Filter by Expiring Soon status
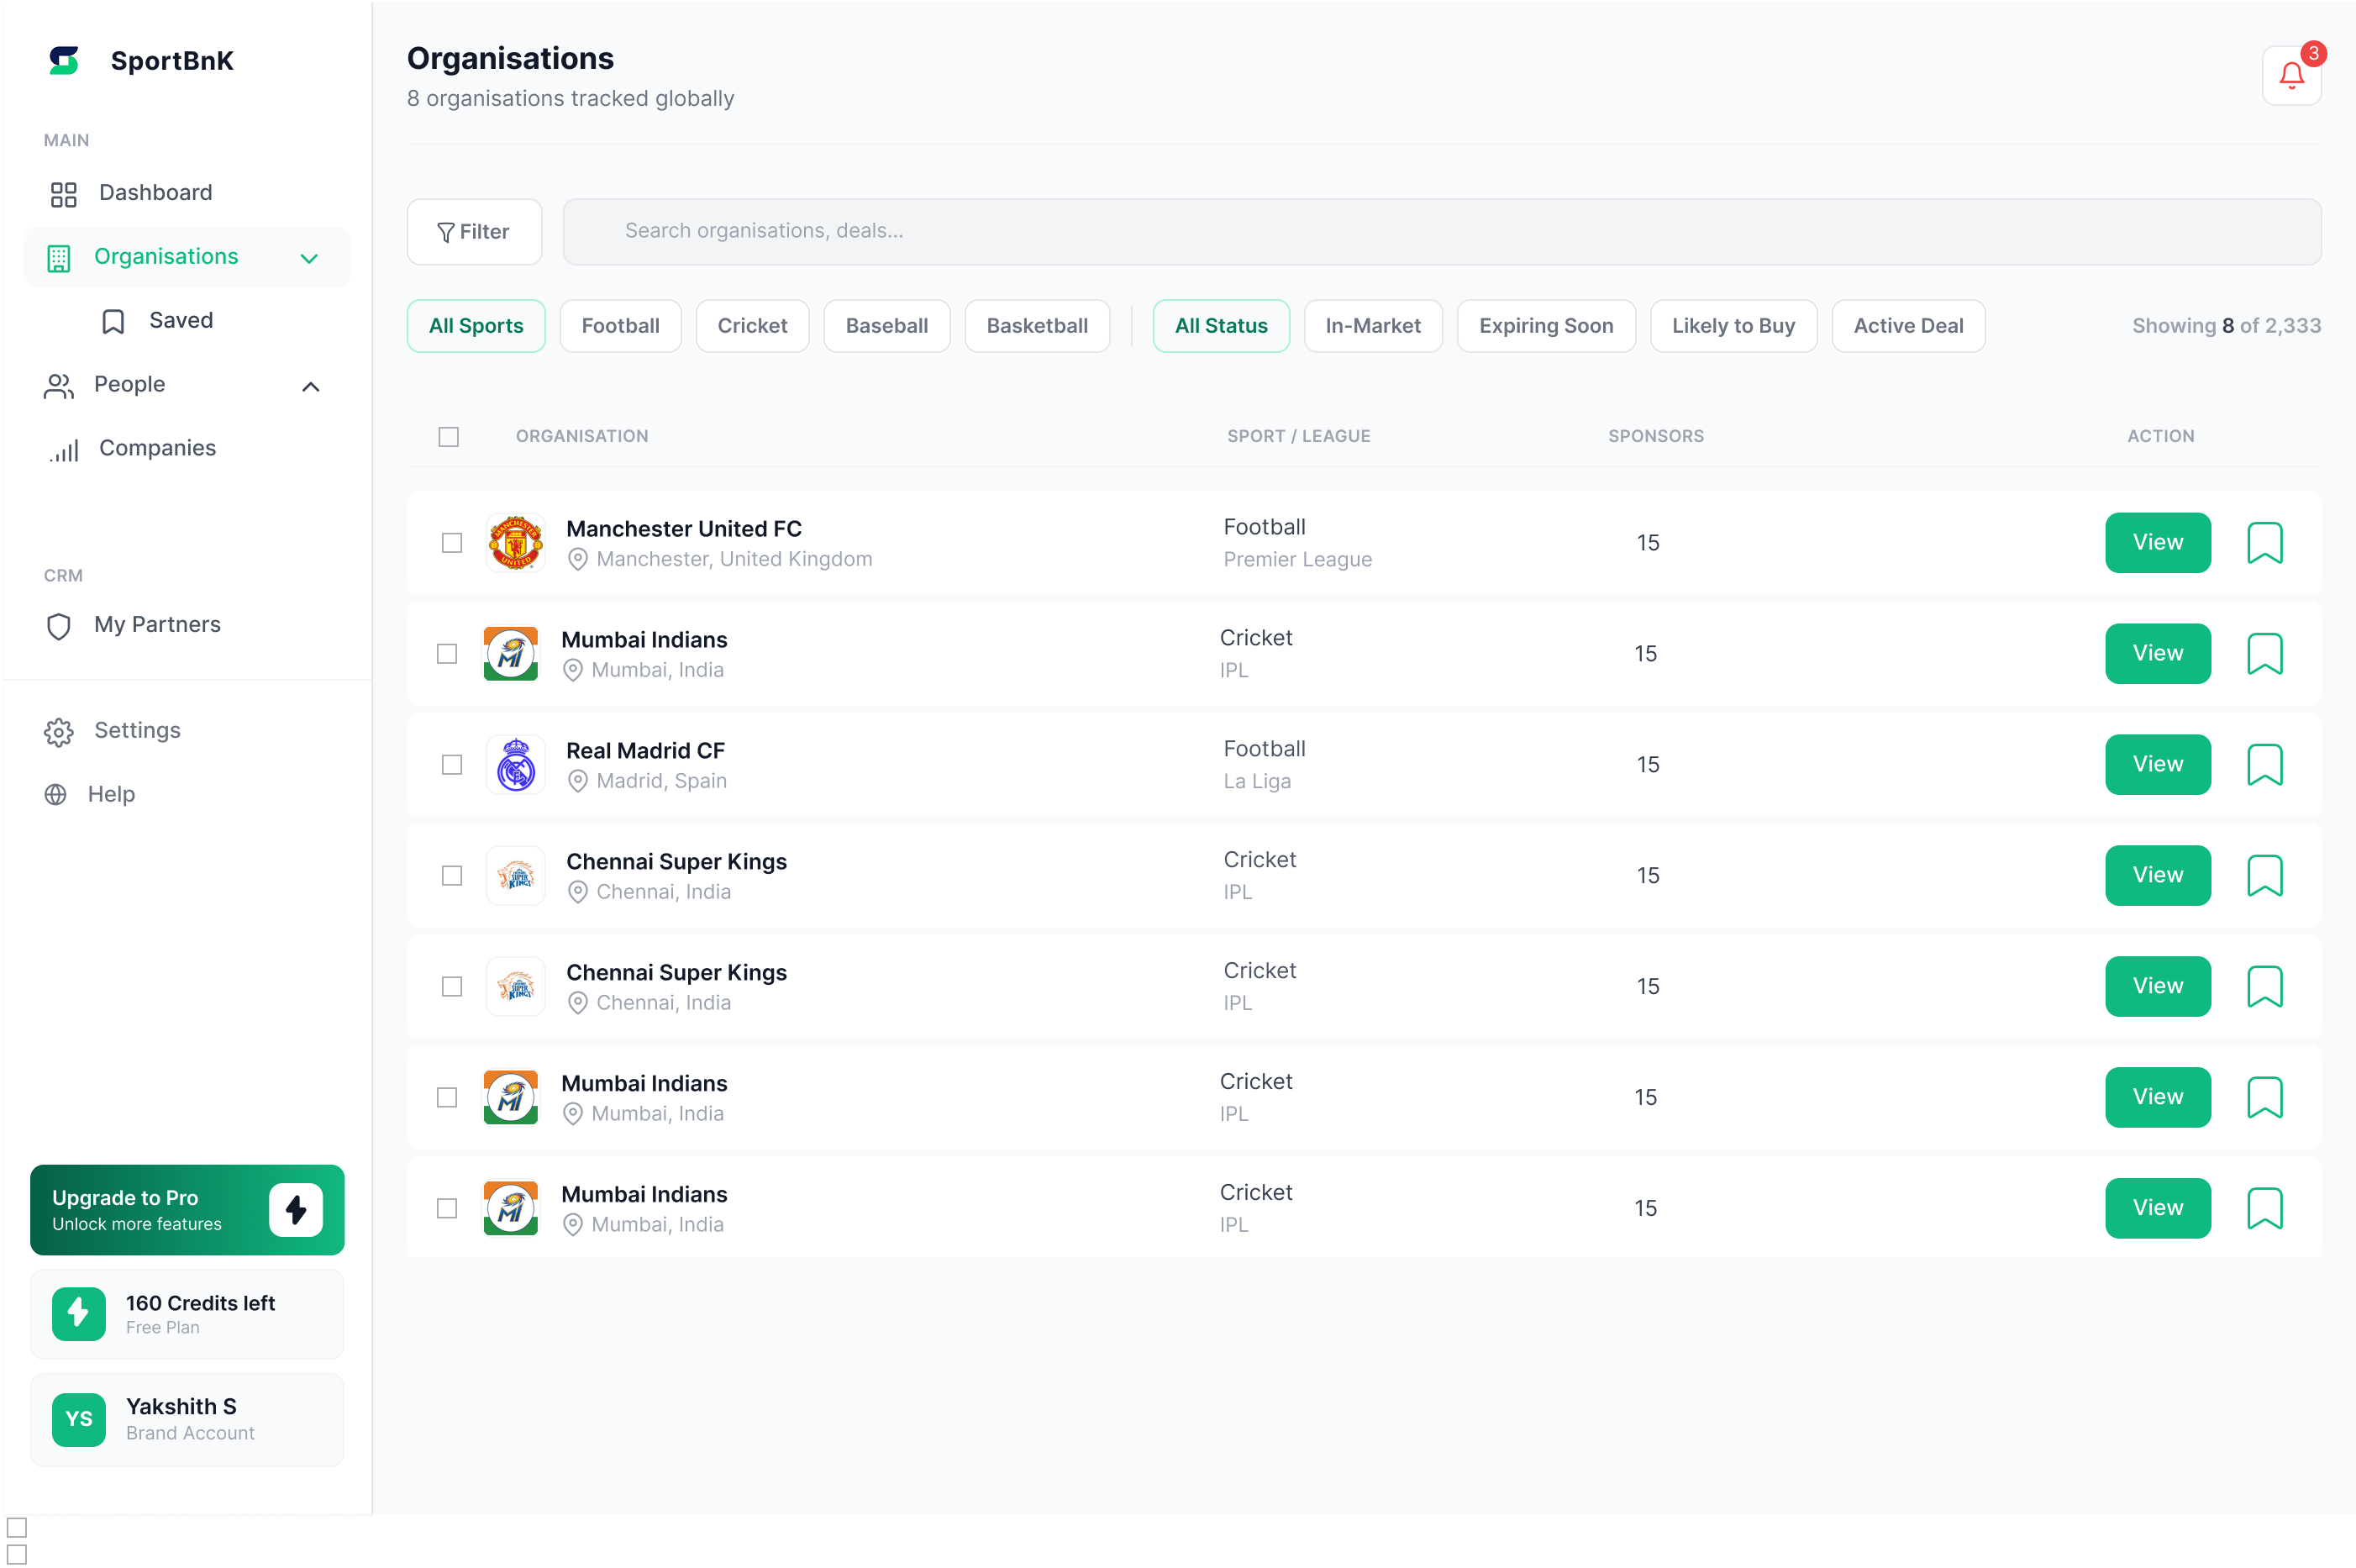 point(1546,326)
